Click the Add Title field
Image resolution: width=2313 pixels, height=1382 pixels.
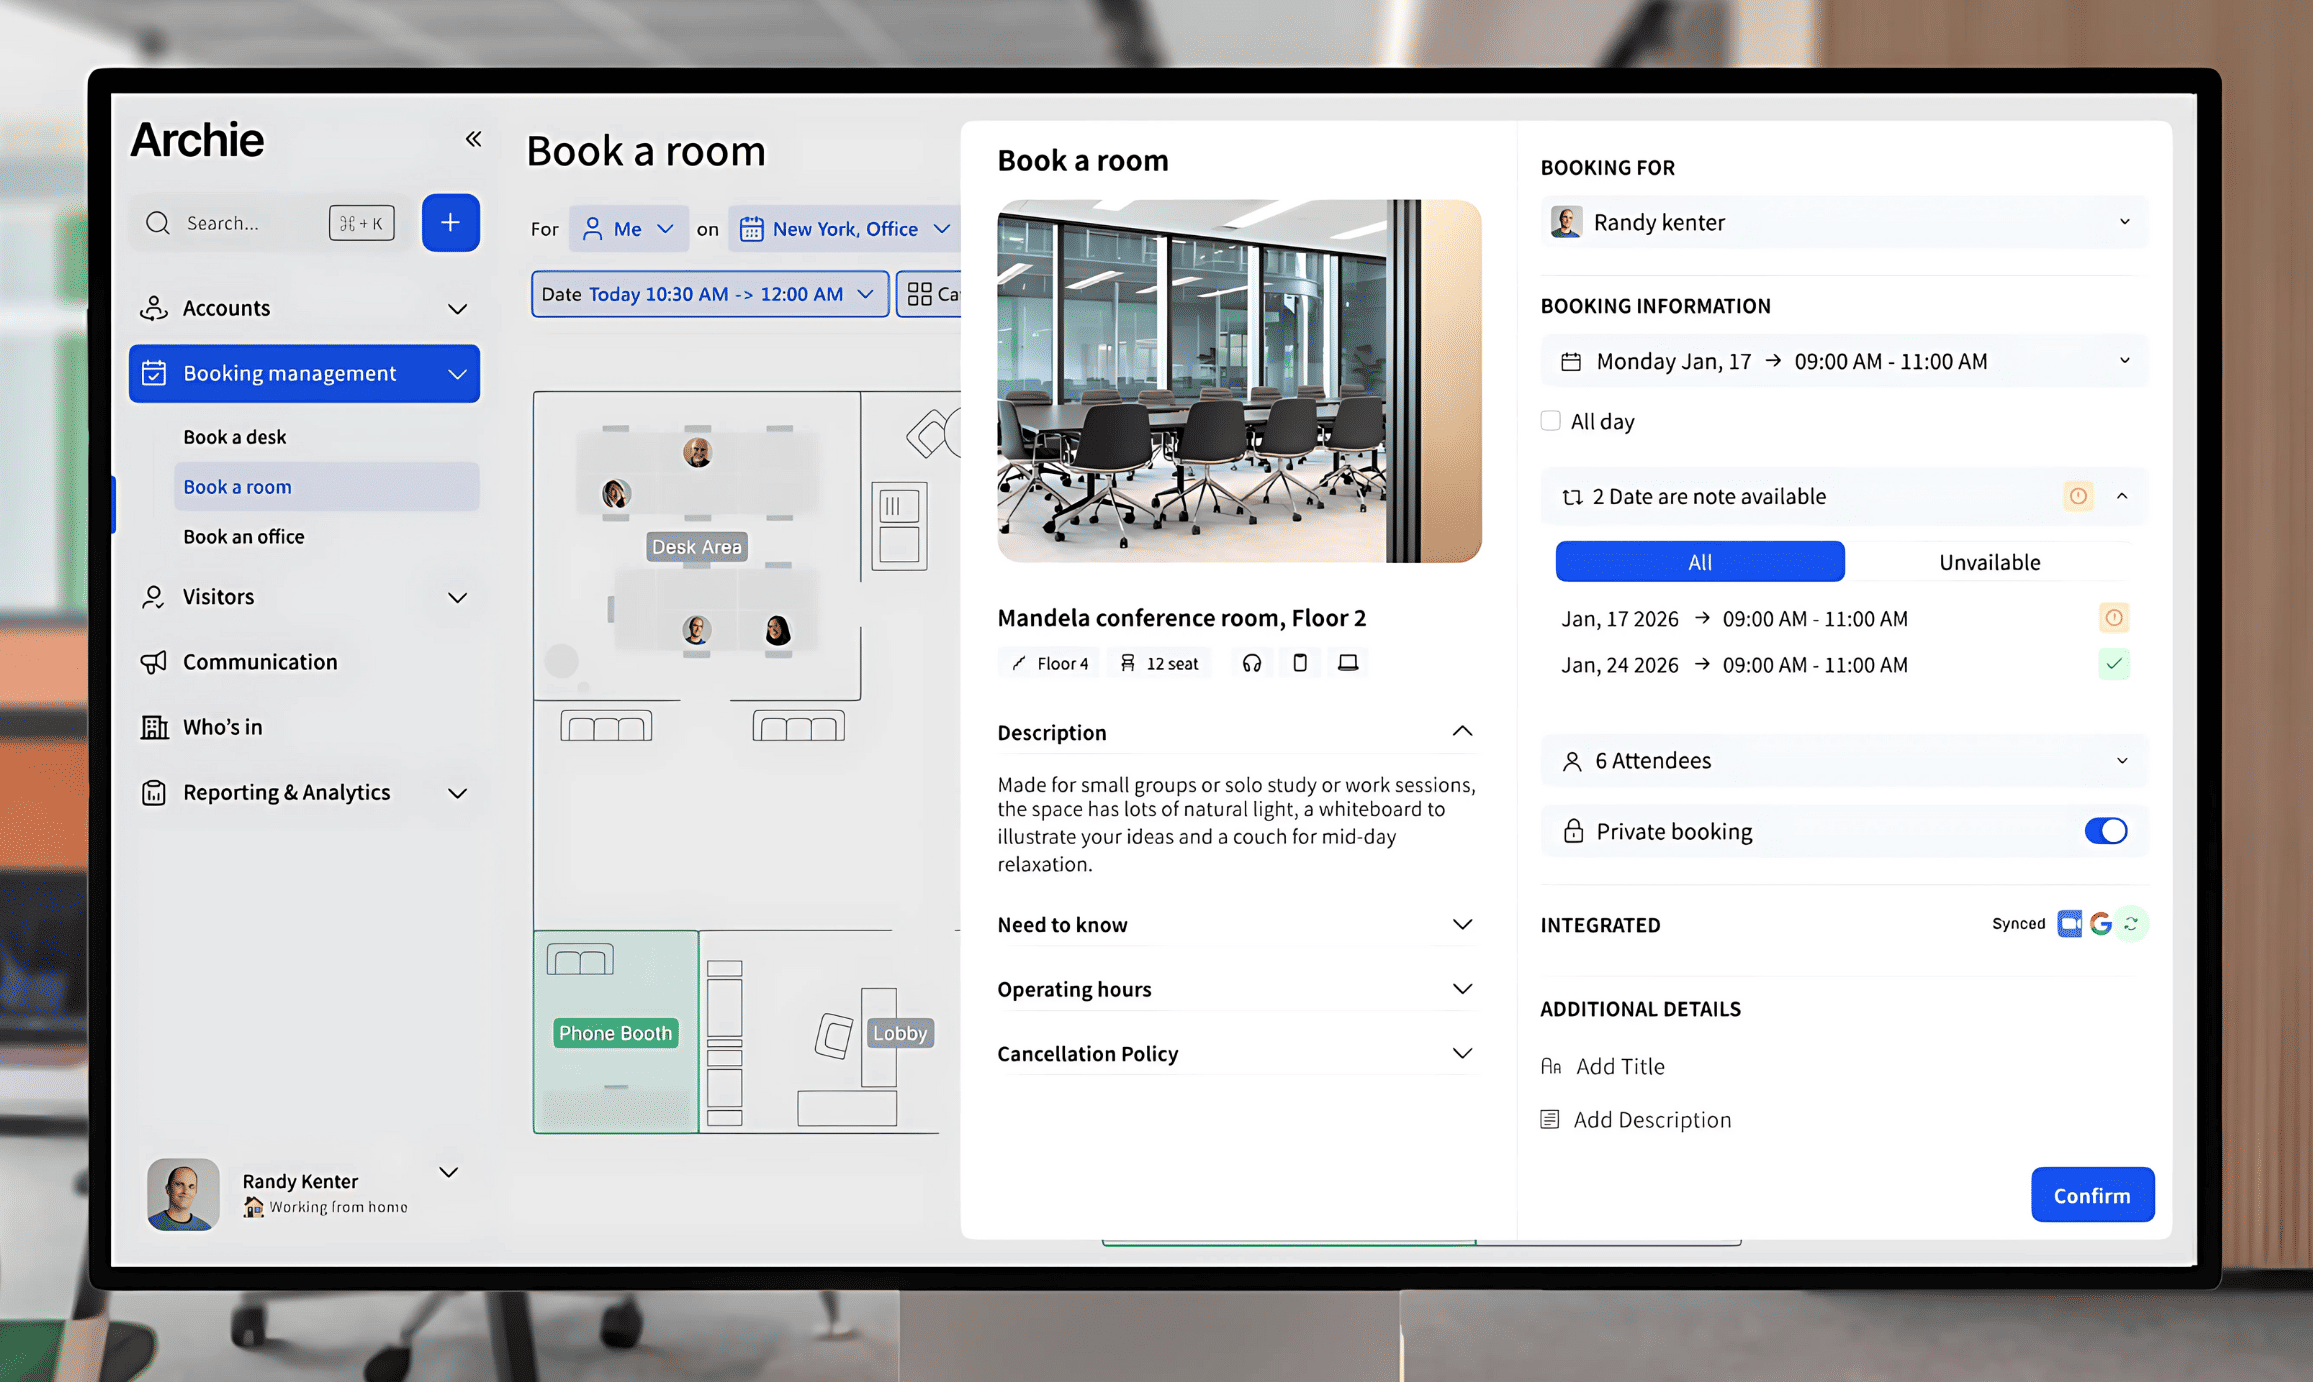pos(1619,1067)
